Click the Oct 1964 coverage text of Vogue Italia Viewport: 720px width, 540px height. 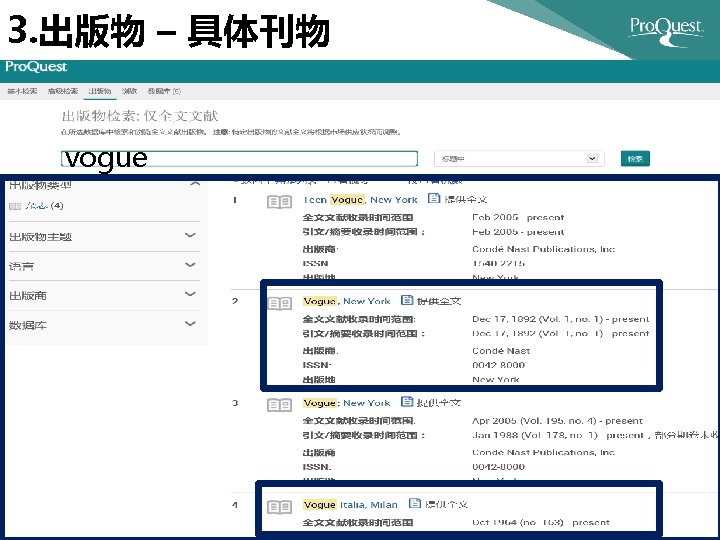click(x=540, y=522)
